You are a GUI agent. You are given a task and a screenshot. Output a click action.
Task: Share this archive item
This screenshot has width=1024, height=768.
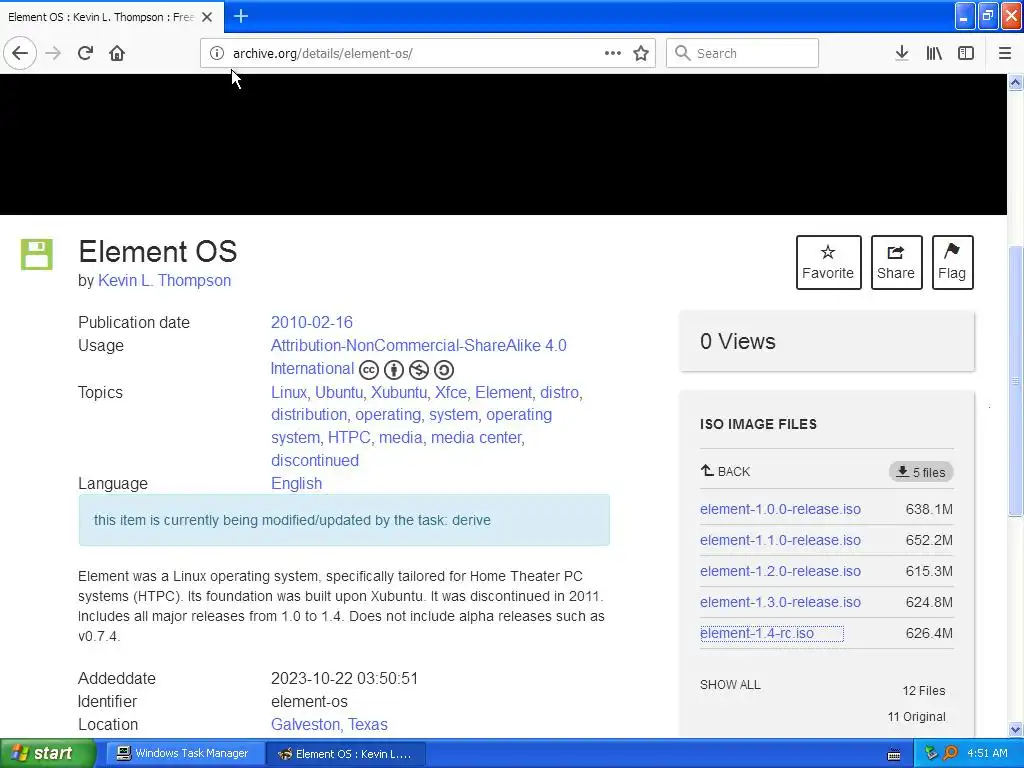pos(896,262)
